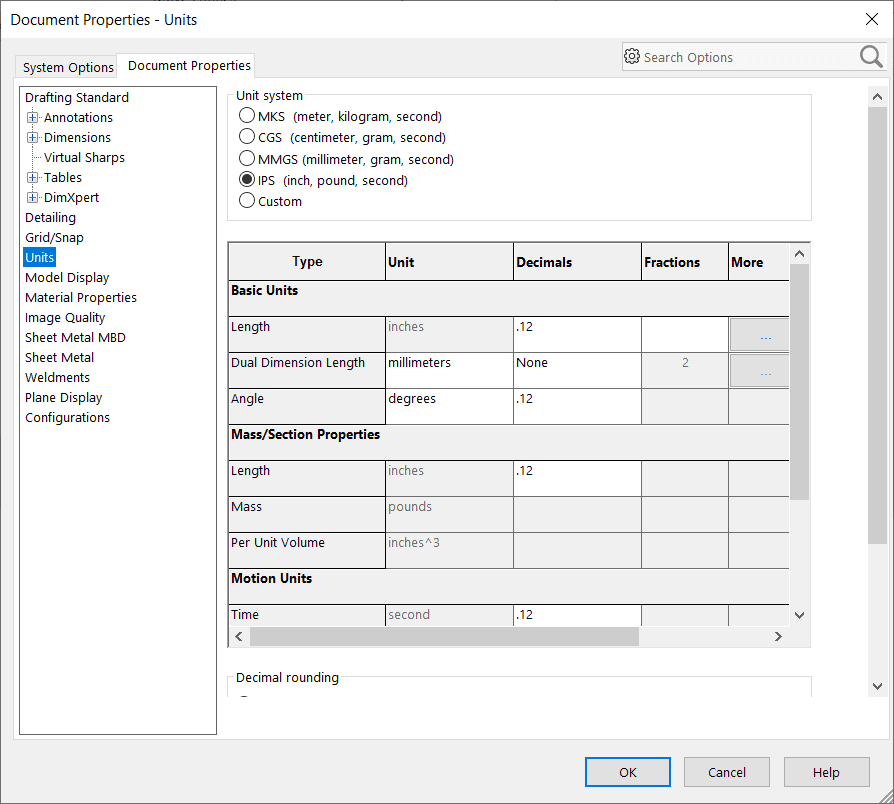
Task: Click the gear icon in Search Options
Action: tap(632, 57)
